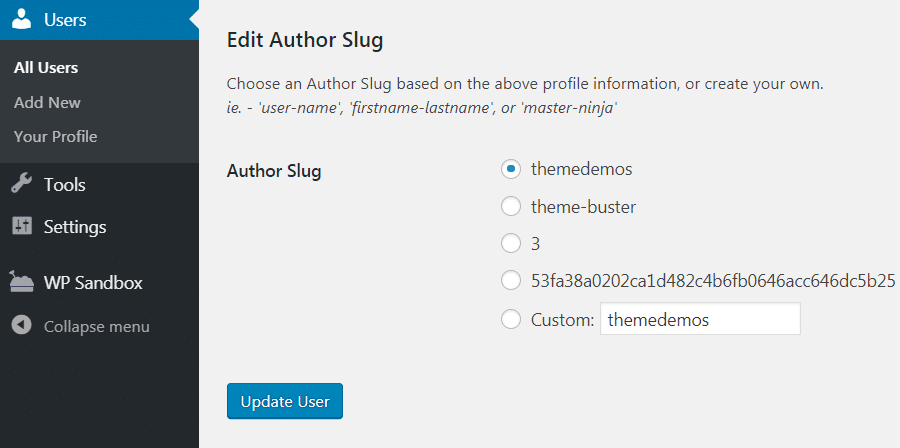Click into the Custom slug text field

pos(700,320)
